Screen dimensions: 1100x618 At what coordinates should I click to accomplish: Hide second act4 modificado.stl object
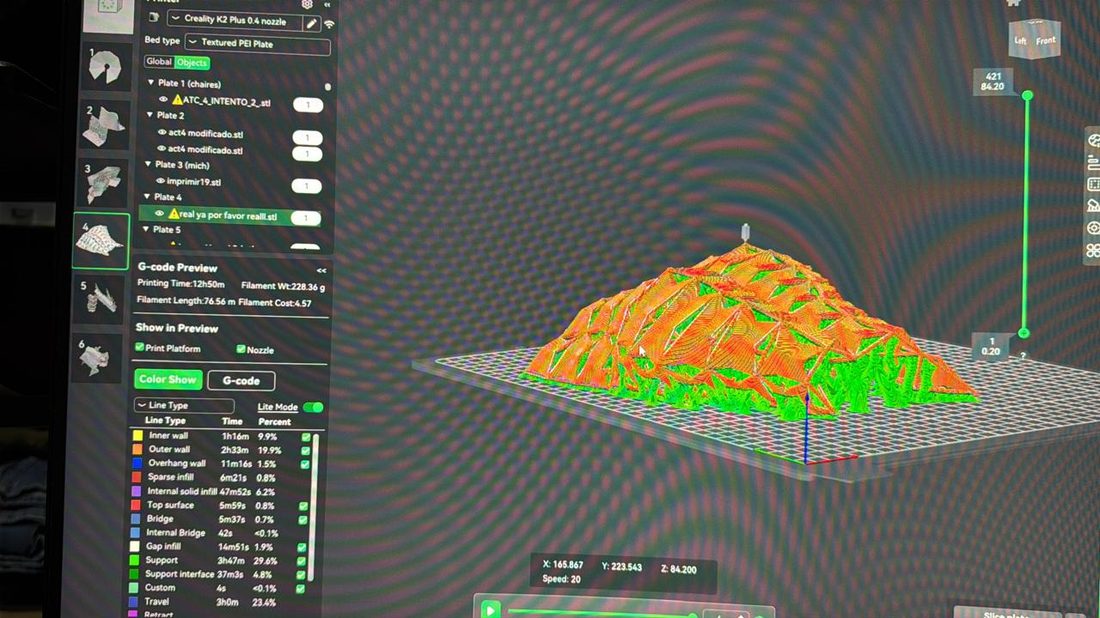tap(161, 149)
